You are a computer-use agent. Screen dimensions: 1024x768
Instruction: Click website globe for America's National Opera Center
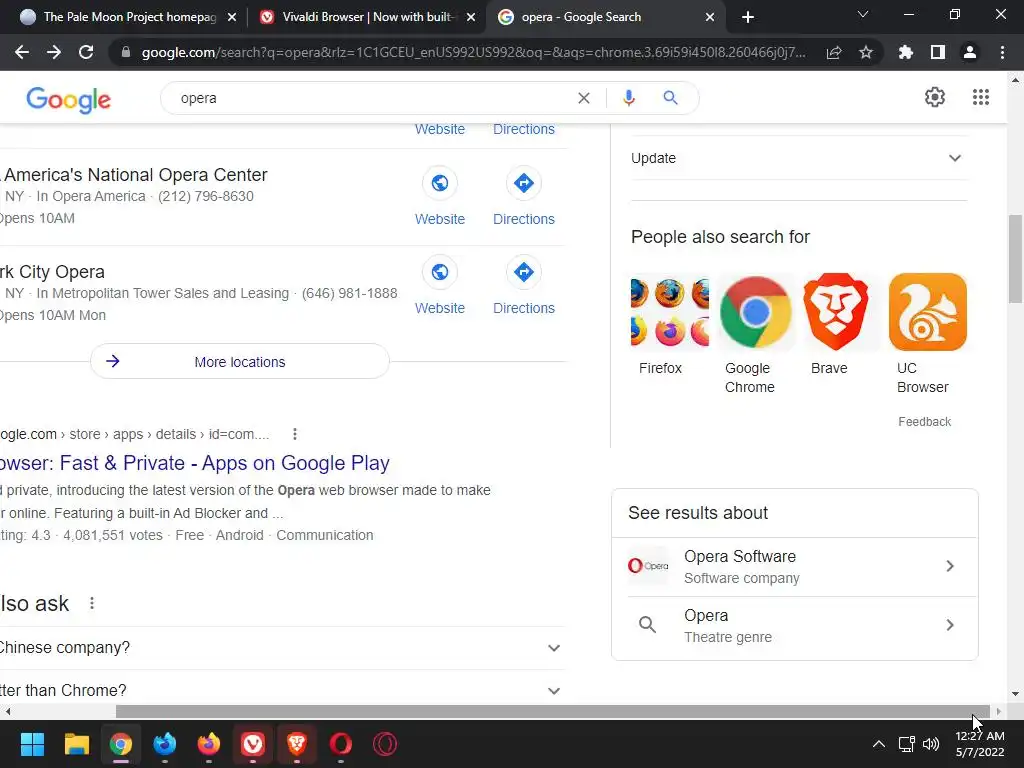pyautogui.click(x=440, y=183)
